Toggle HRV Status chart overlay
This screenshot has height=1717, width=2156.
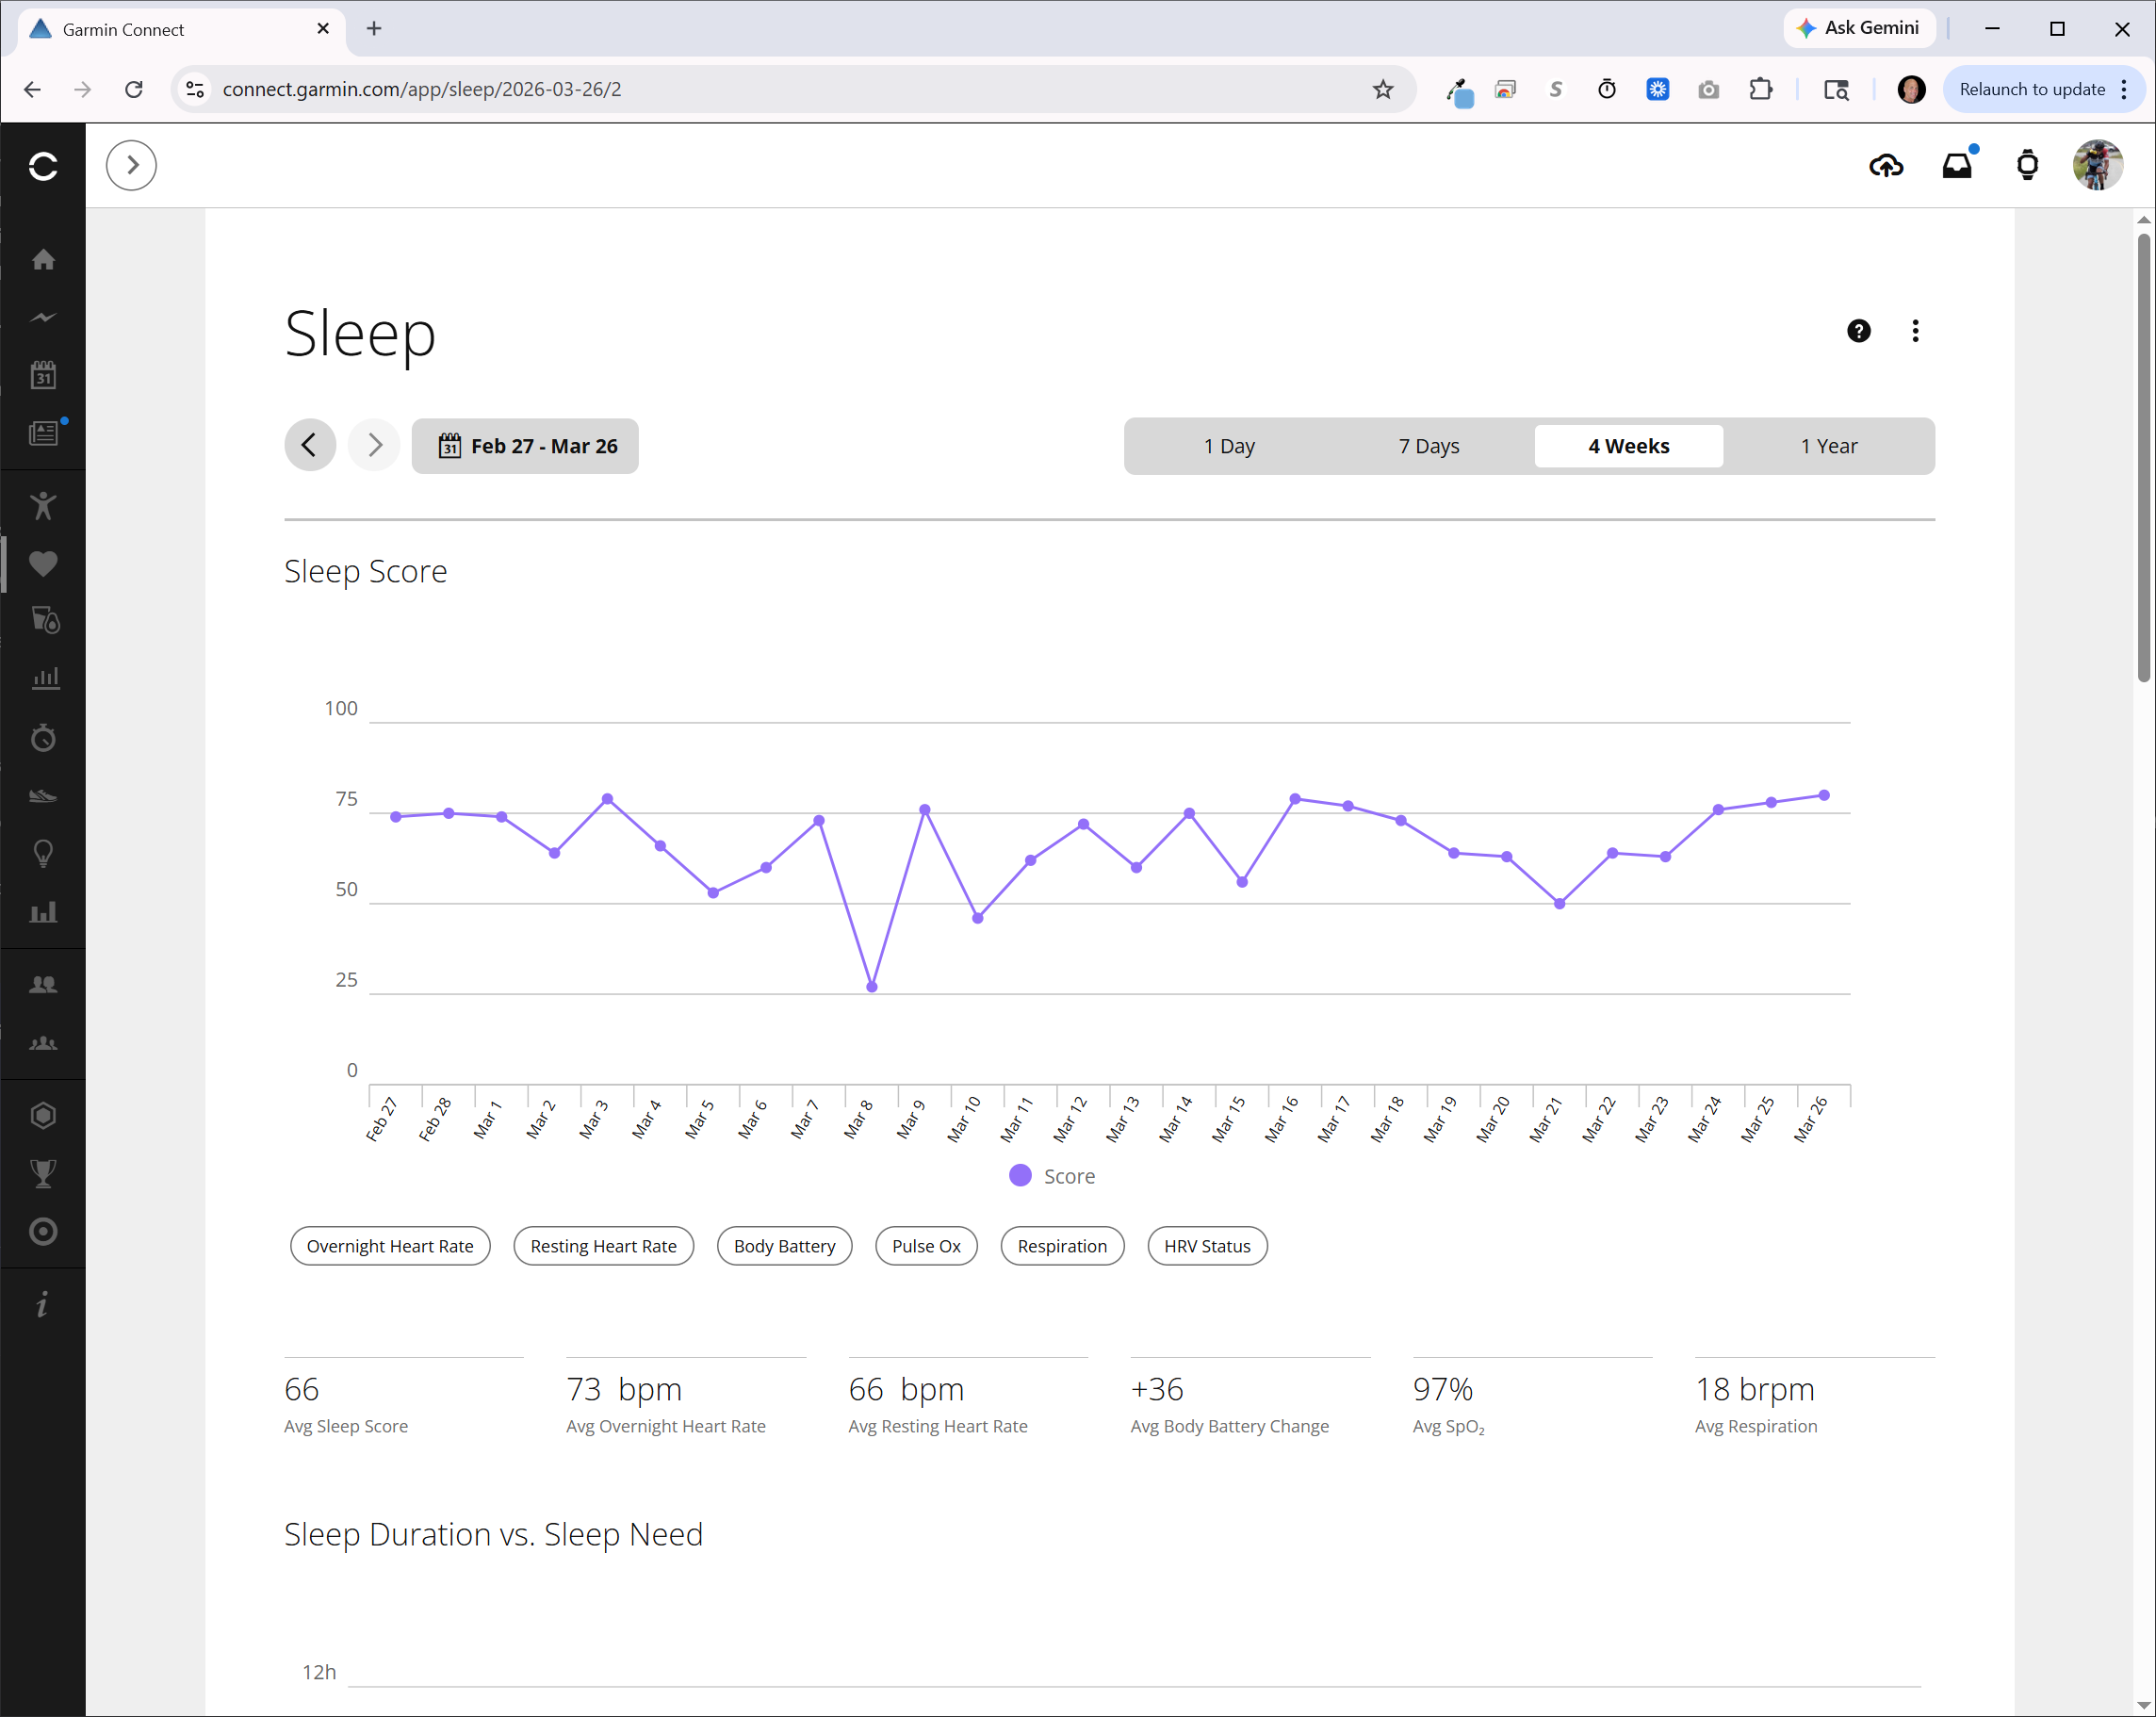tap(1206, 1246)
